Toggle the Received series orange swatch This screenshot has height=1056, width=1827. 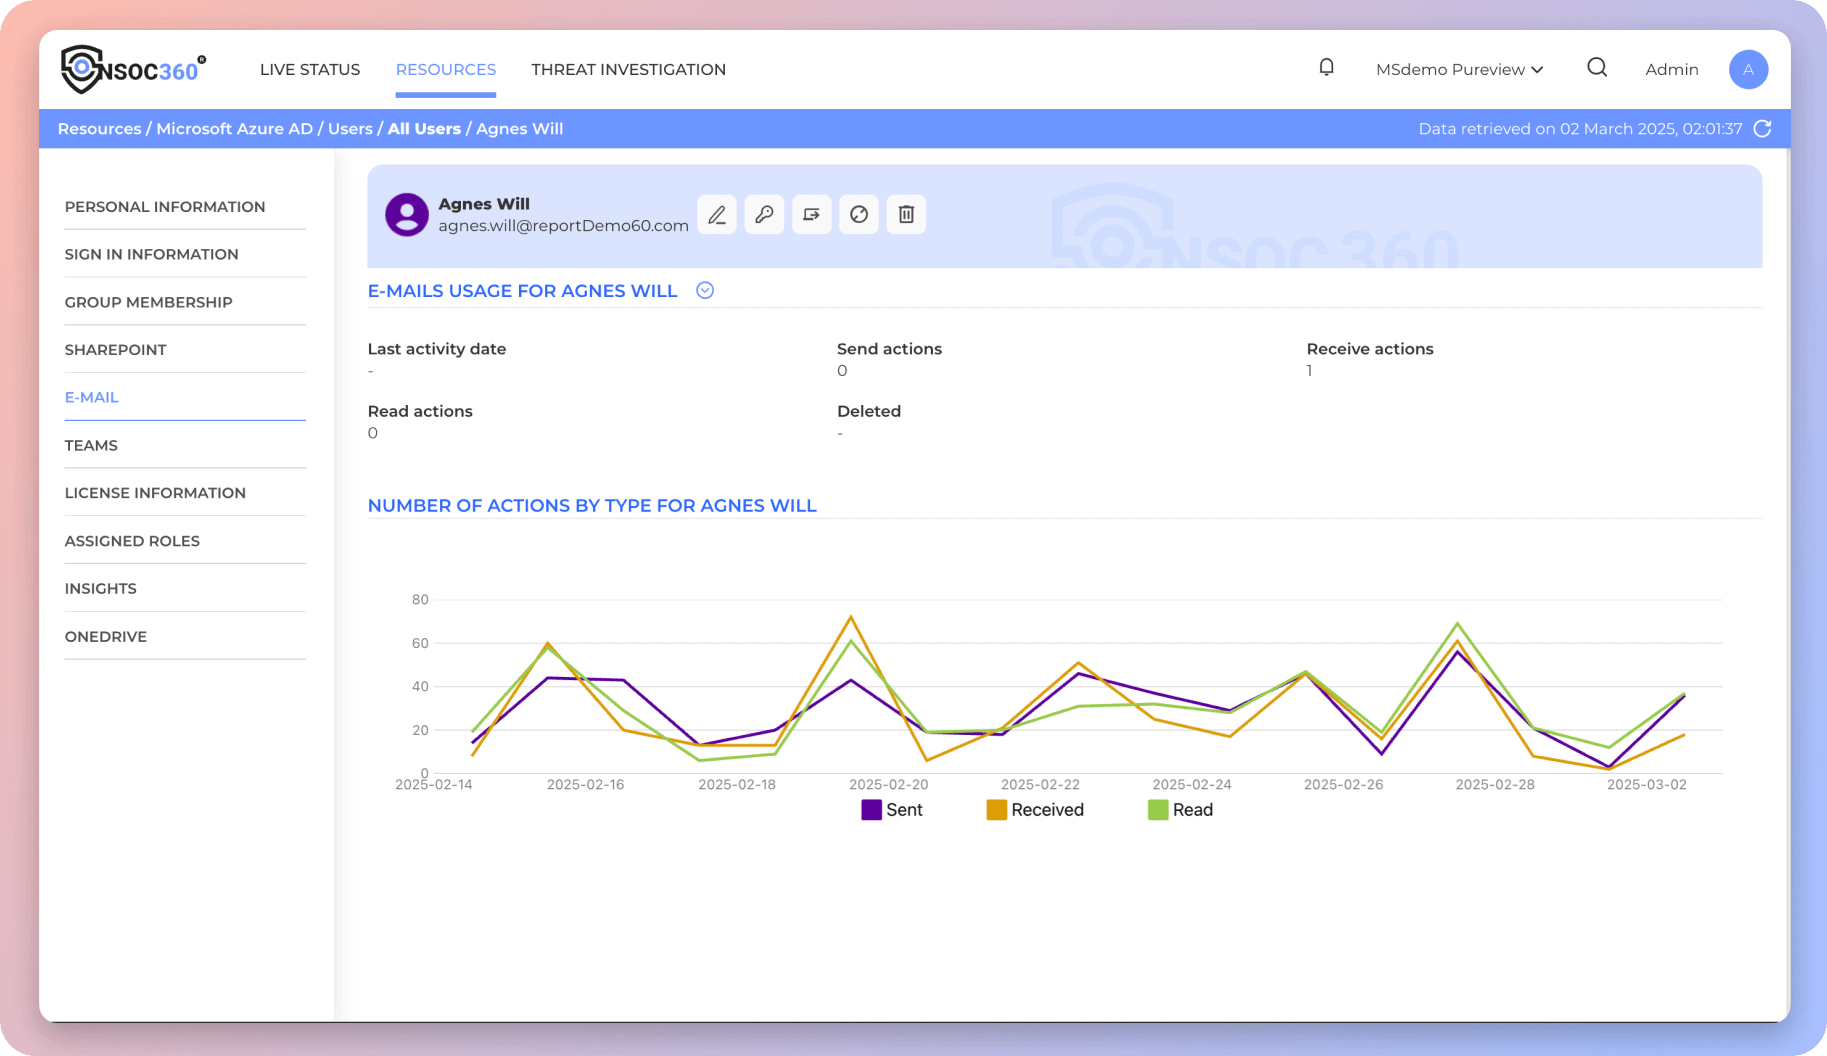(996, 810)
